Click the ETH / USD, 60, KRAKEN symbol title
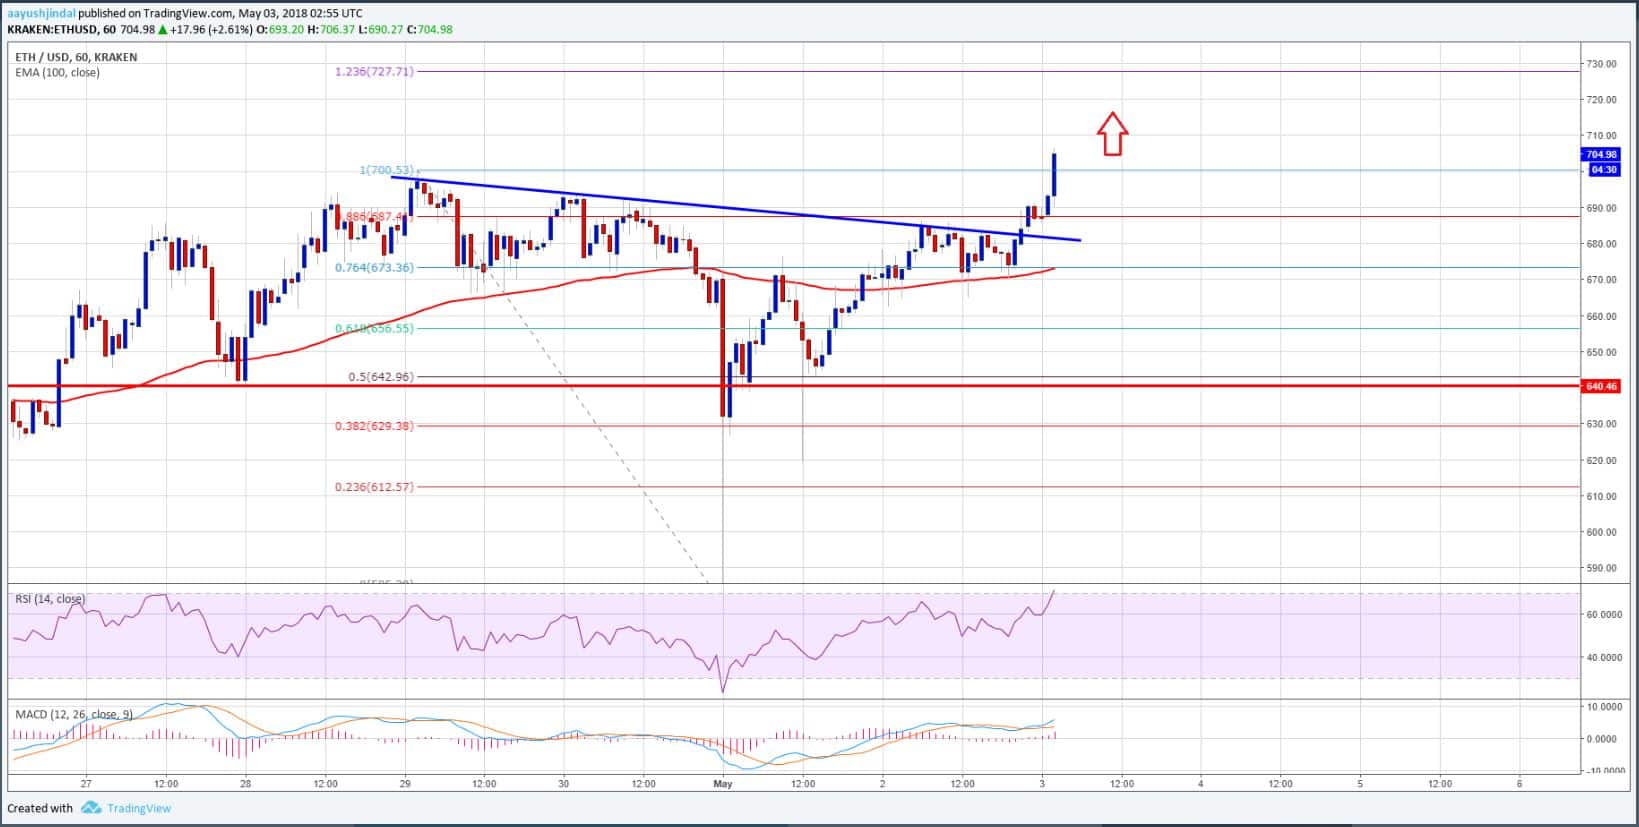This screenshot has height=827, width=1639. tap(75, 57)
